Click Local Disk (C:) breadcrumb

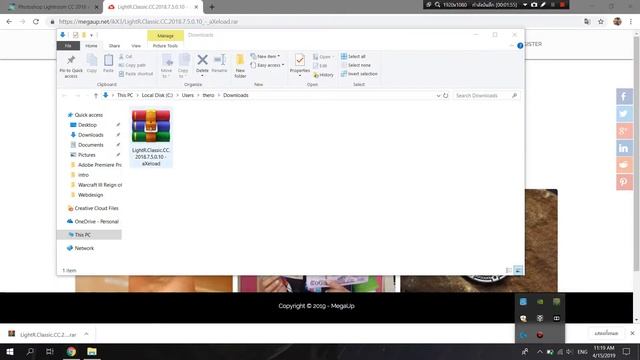[x=157, y=95]
